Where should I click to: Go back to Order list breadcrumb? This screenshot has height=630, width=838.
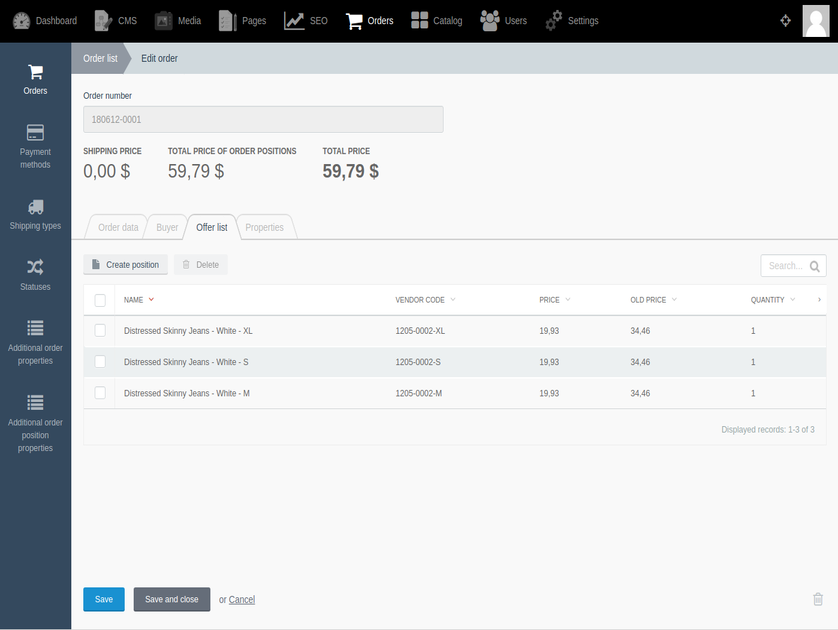click(100, 58)
